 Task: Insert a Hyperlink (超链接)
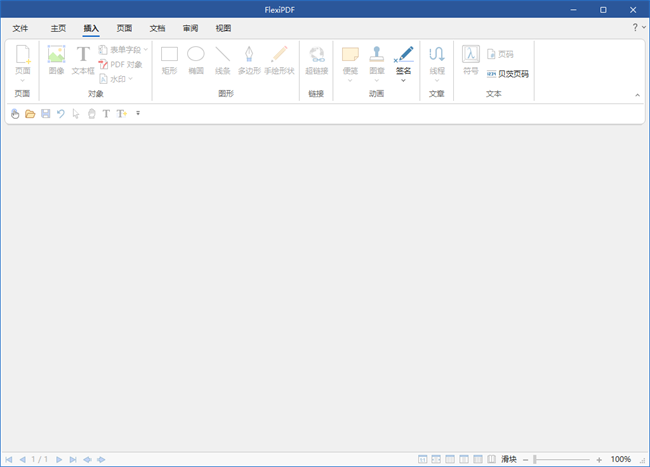click(316, 60)
